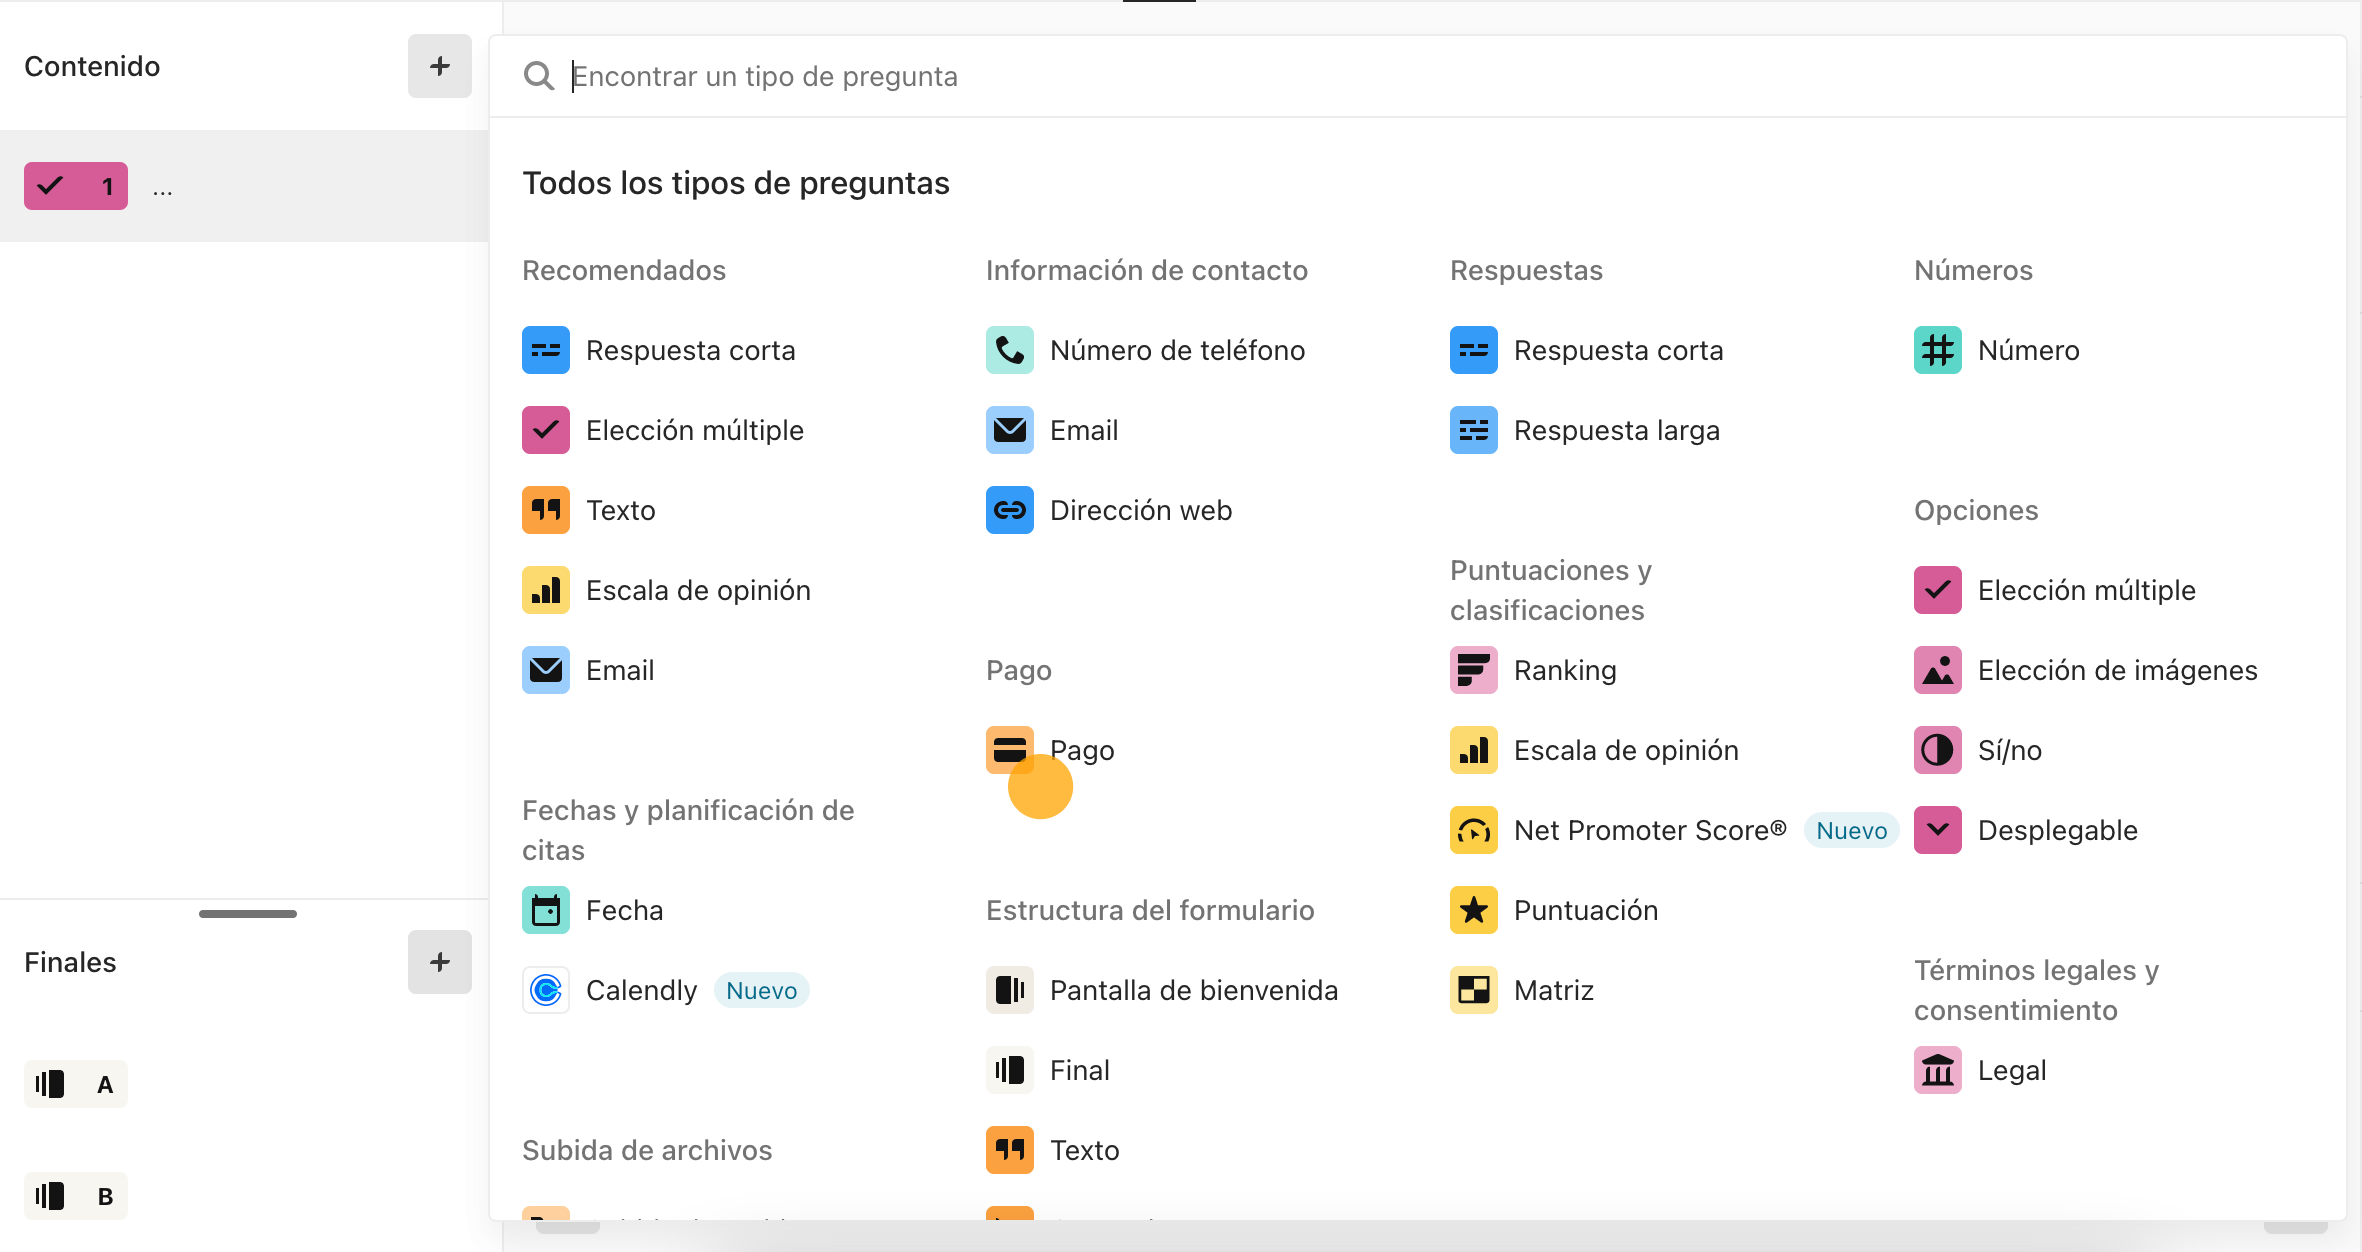Choose the Ranking question type icon
Image resolution: width=2362 pixels, height=1252 pixels.
(x=1473, y=670)
